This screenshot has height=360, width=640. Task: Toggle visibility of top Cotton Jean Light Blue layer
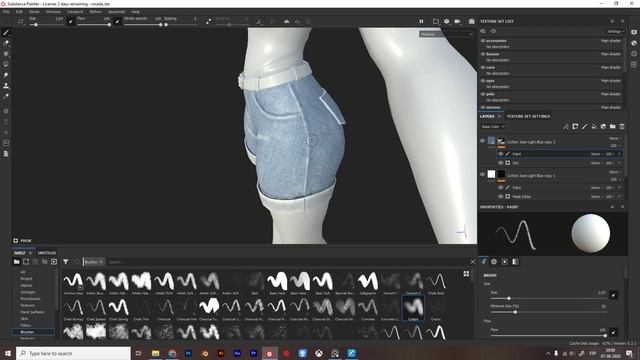tap(482, 141)
